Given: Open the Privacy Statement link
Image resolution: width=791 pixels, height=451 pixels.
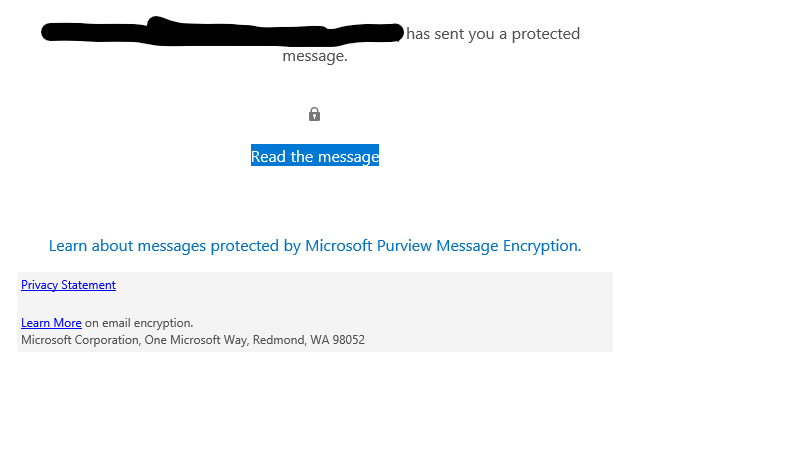Looking at the screenshot, I should (68, 285).
